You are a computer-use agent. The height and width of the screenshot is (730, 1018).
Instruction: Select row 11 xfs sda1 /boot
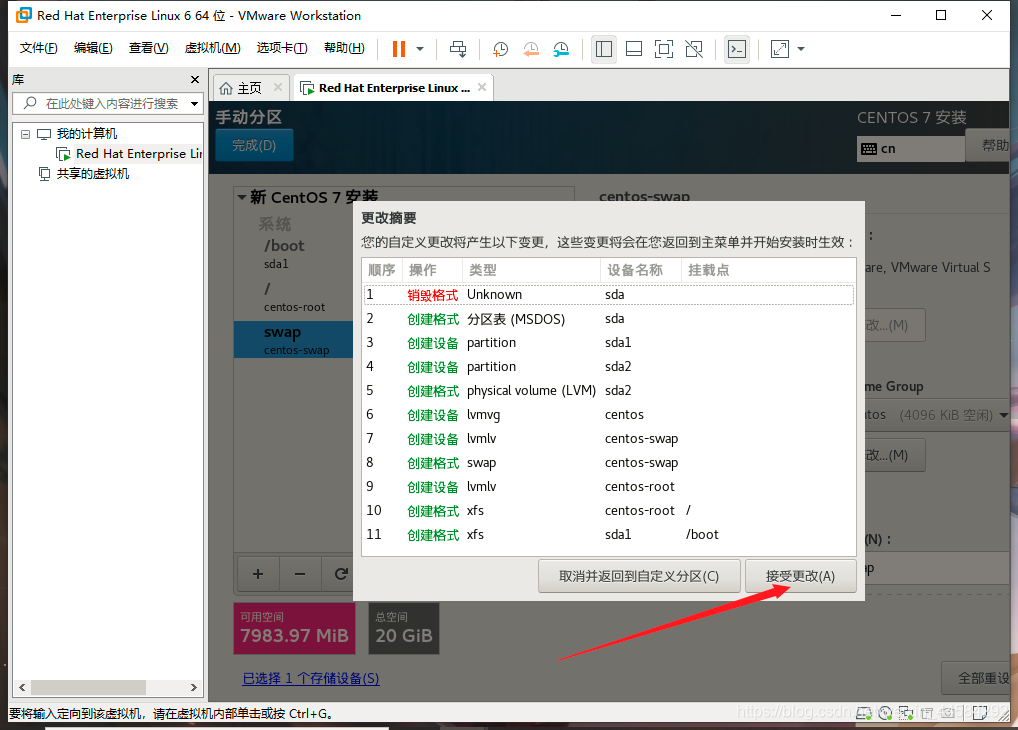(609, 535)
